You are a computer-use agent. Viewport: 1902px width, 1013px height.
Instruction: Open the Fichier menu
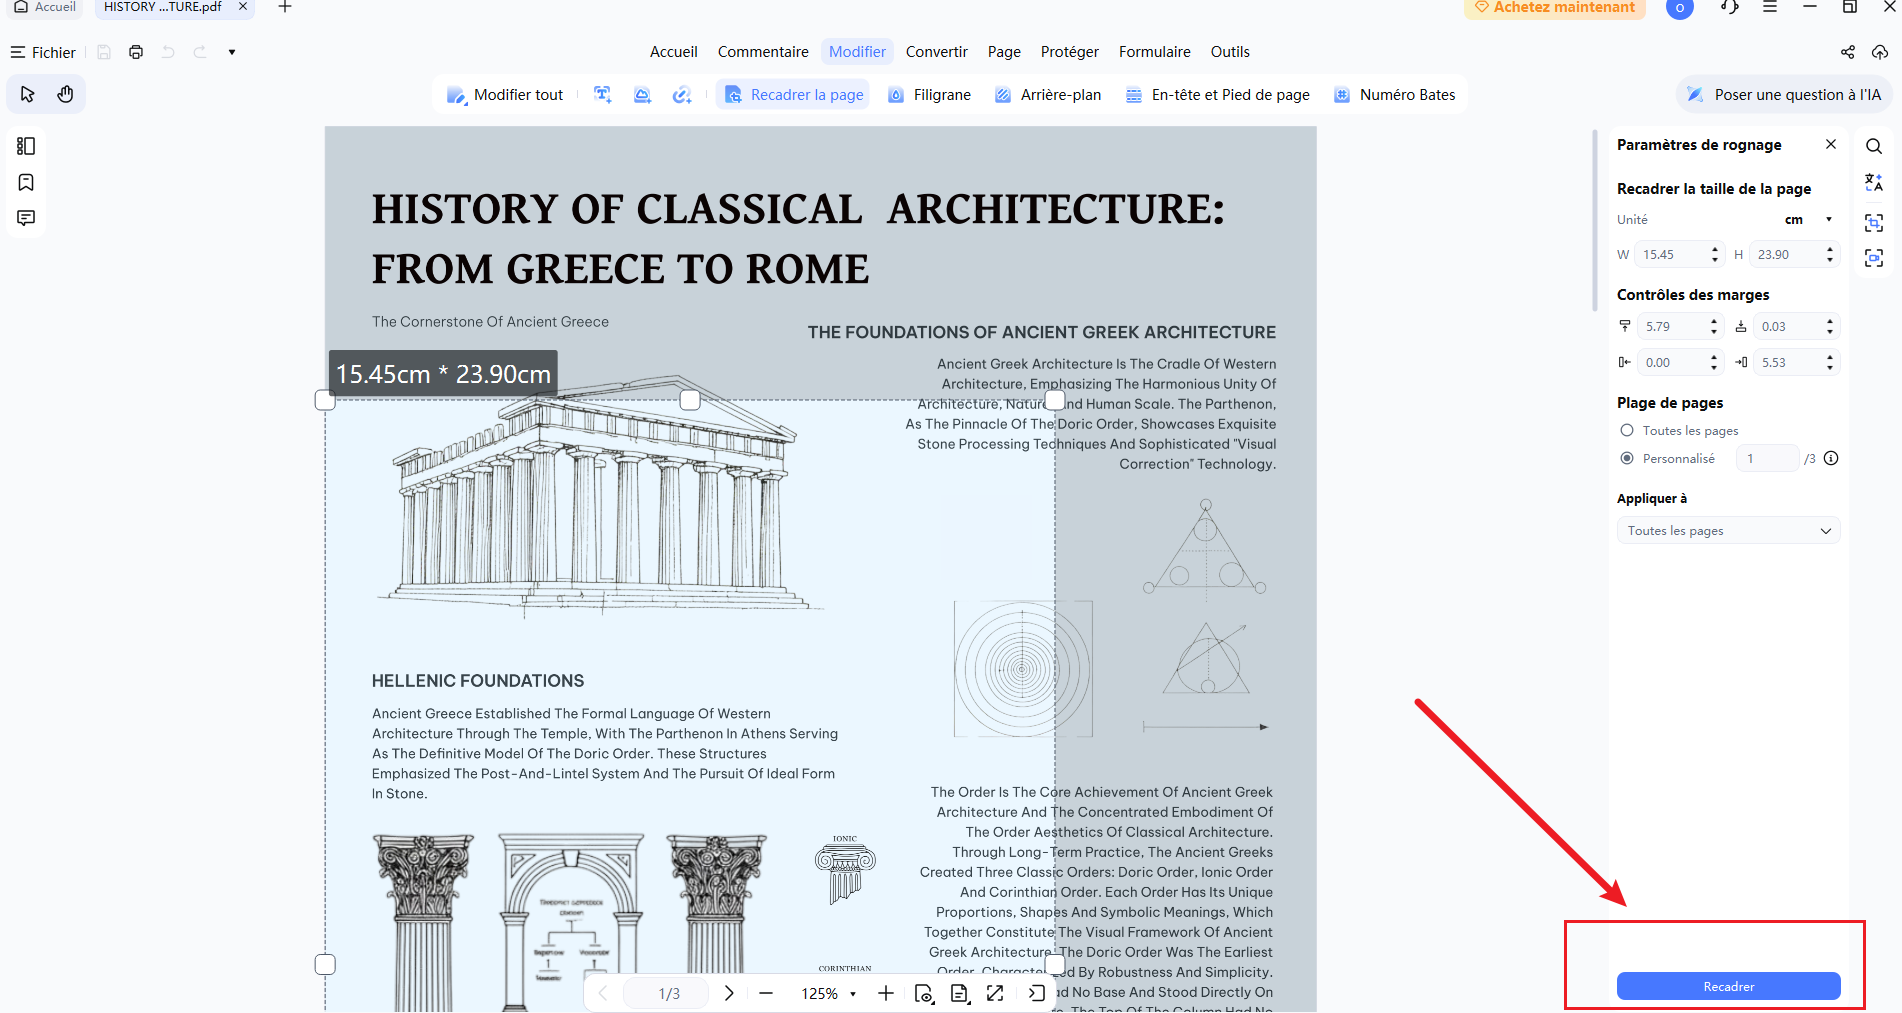coord(43,52)
